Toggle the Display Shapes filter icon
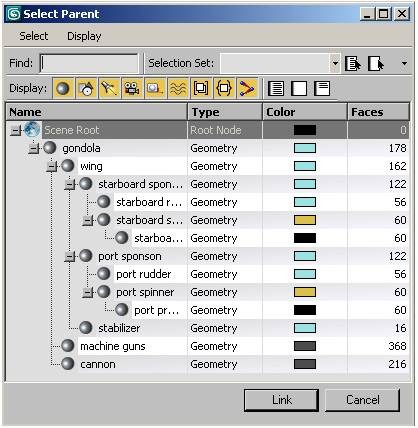Screen dimensions: 418x428 [x=86, y=89]
